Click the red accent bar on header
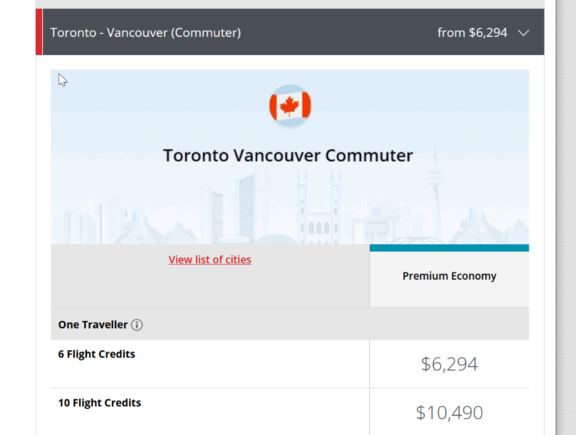576x435 pixels. pos(39,32)
